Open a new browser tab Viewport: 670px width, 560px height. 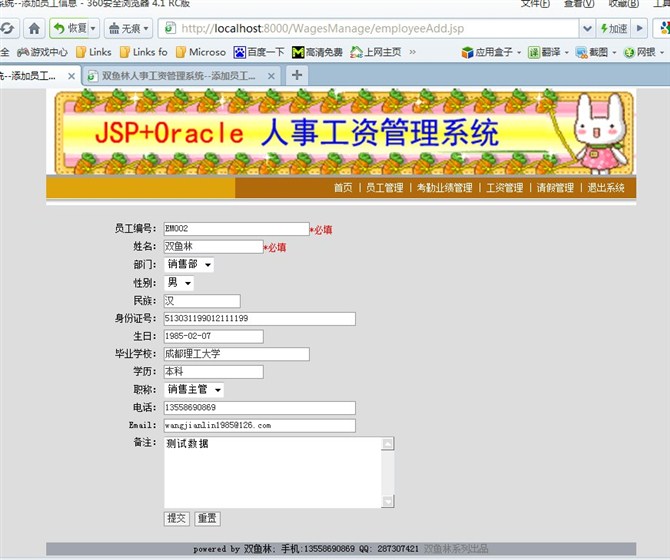(297, 75)
